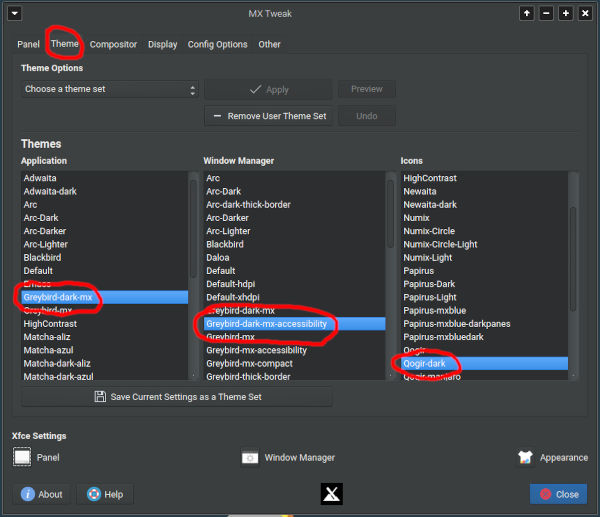Select Greybird-dark-mx application theme

tap(104, 297)
